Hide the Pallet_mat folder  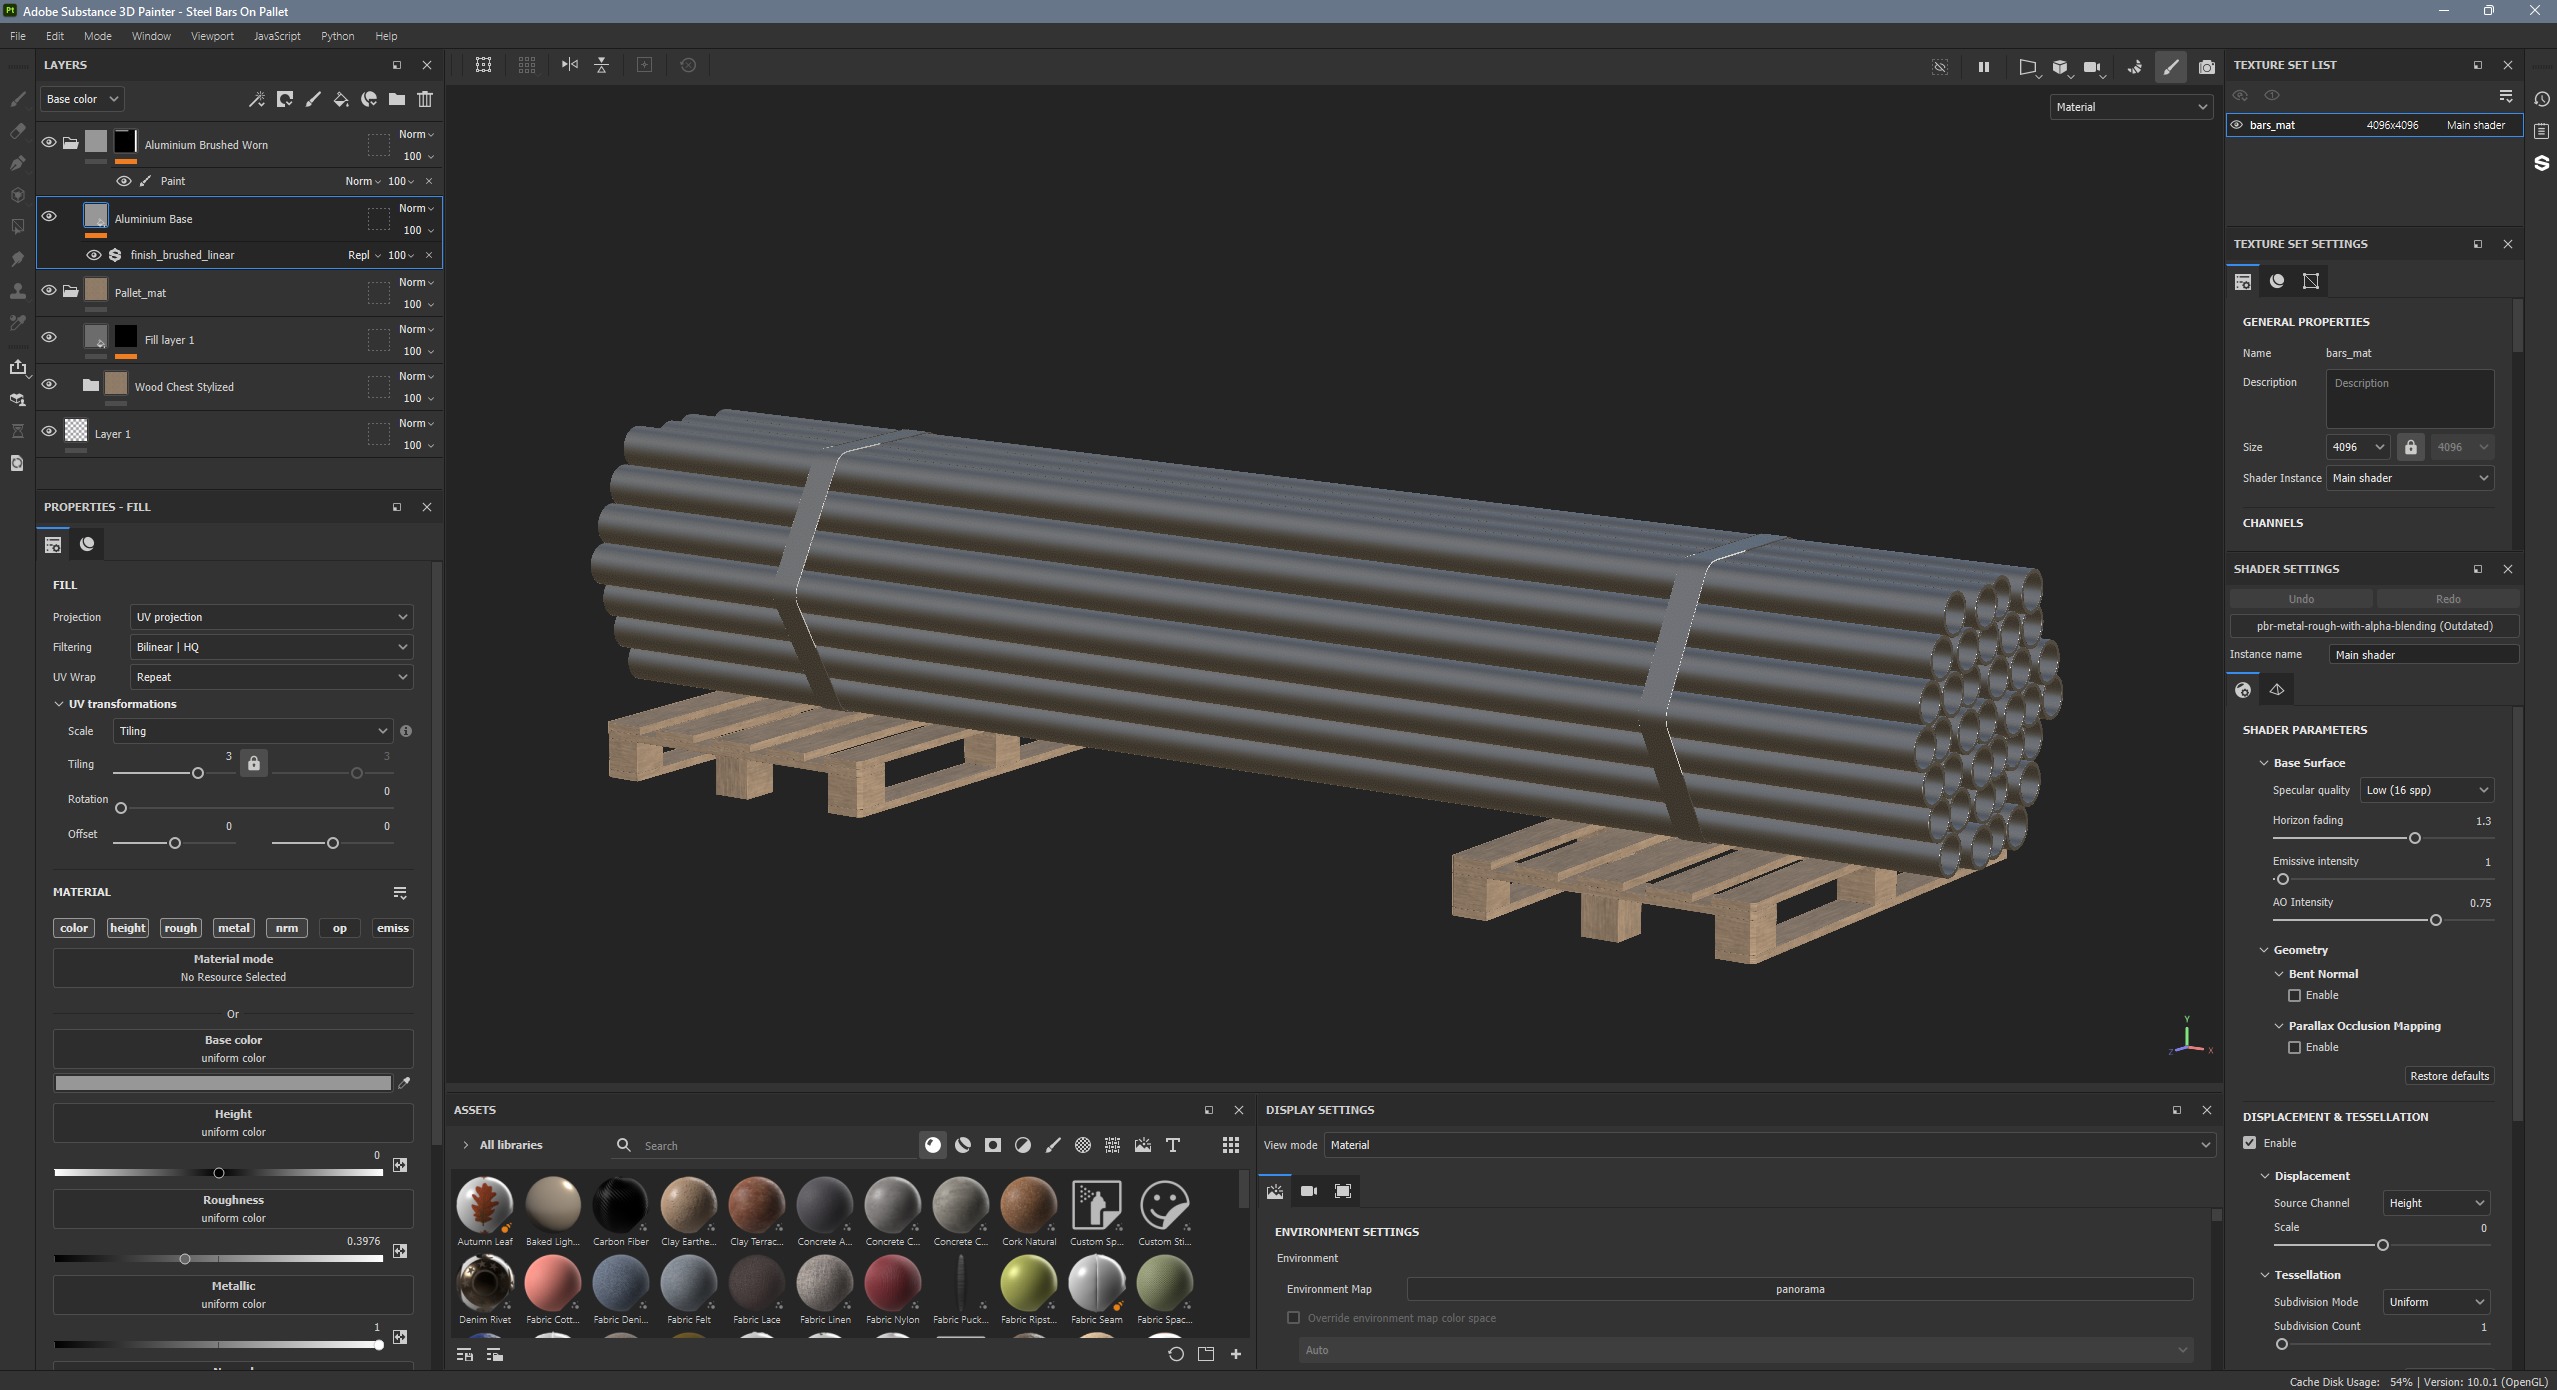49,291
